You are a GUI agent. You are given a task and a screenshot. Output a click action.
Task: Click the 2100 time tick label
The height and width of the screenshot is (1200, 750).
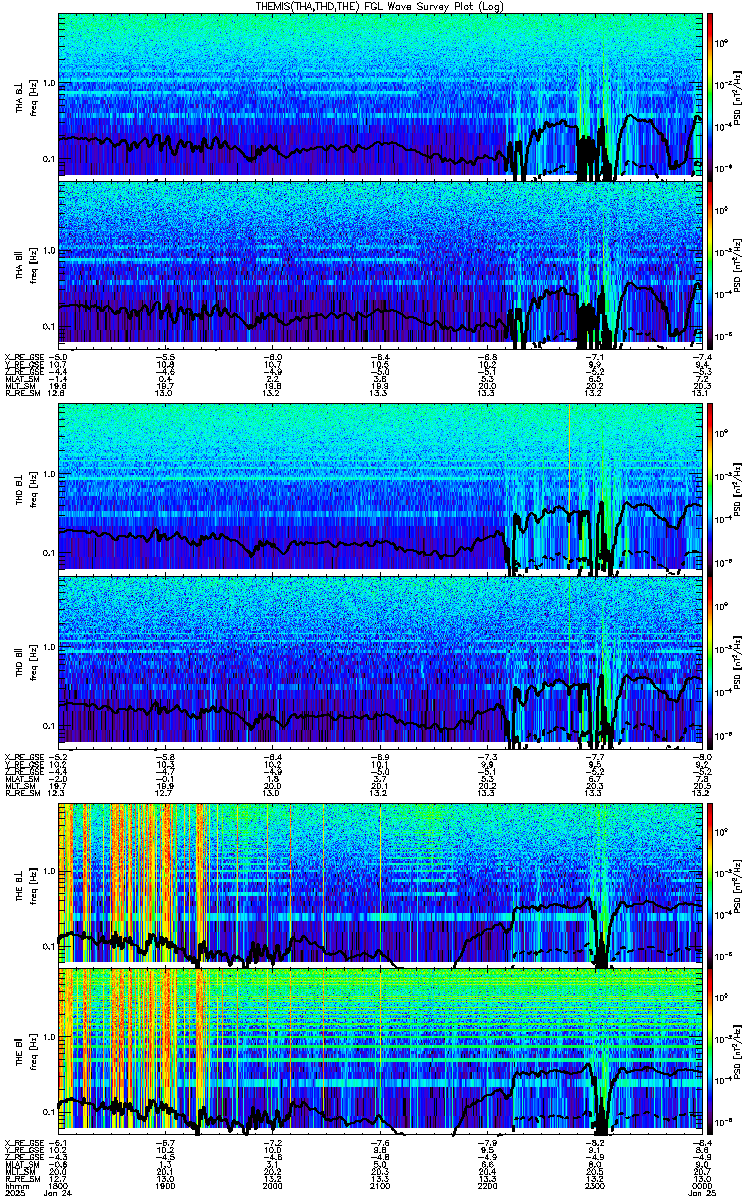[380, 1187]
